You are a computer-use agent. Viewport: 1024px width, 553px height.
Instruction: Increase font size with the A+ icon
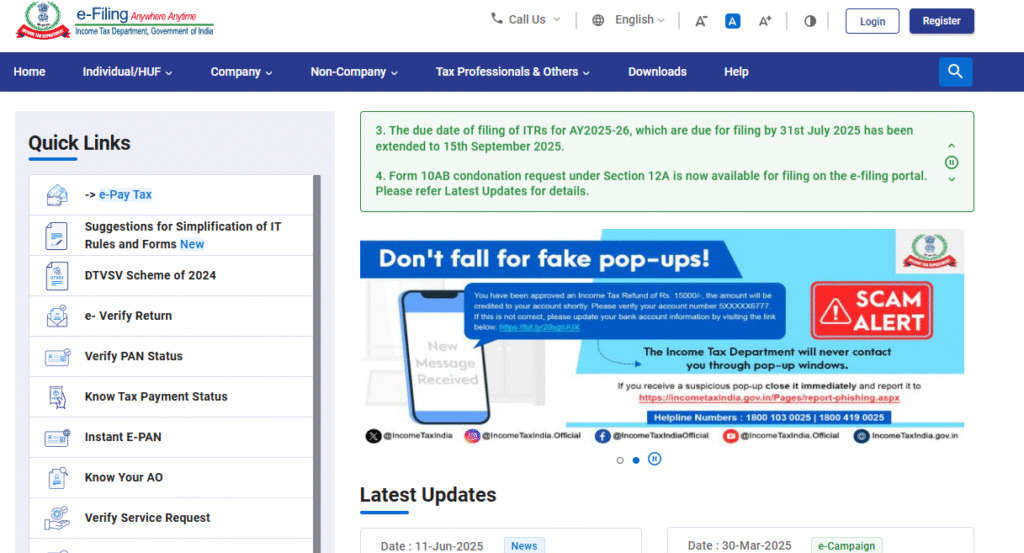pos(765,21)
